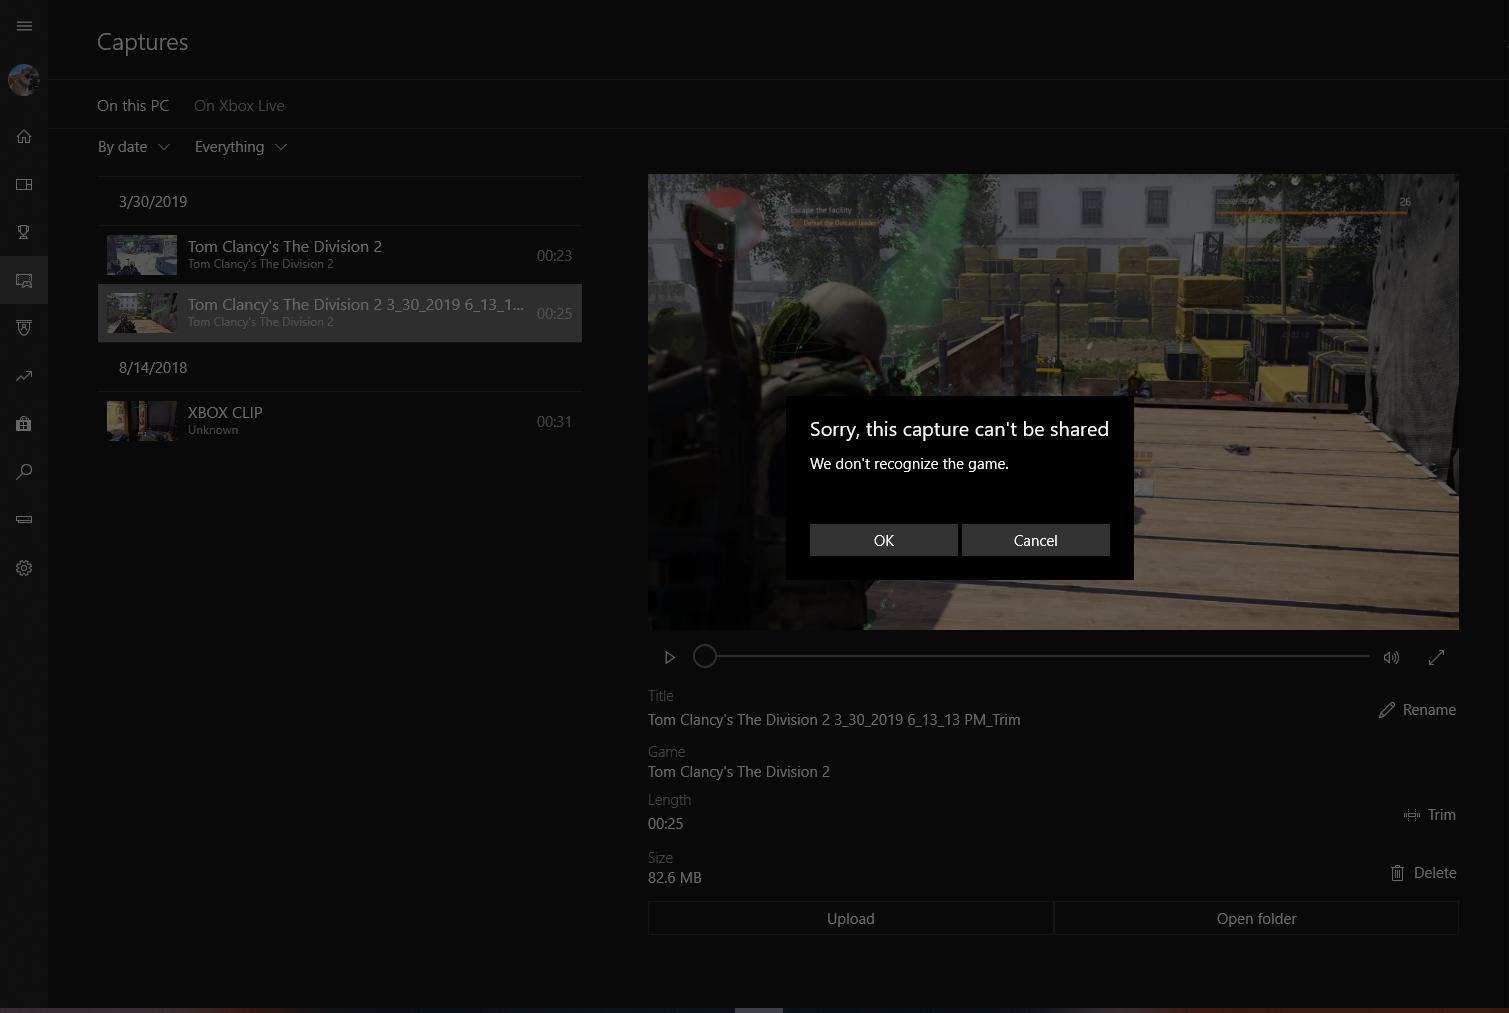Open the Captures panel icon in sidebar

[x=24, y=280]
